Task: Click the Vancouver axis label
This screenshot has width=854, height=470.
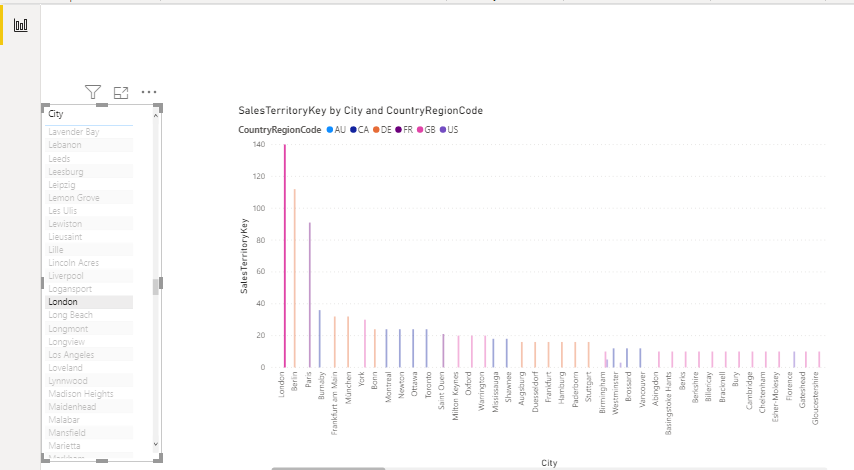Action: pos(642,388)
